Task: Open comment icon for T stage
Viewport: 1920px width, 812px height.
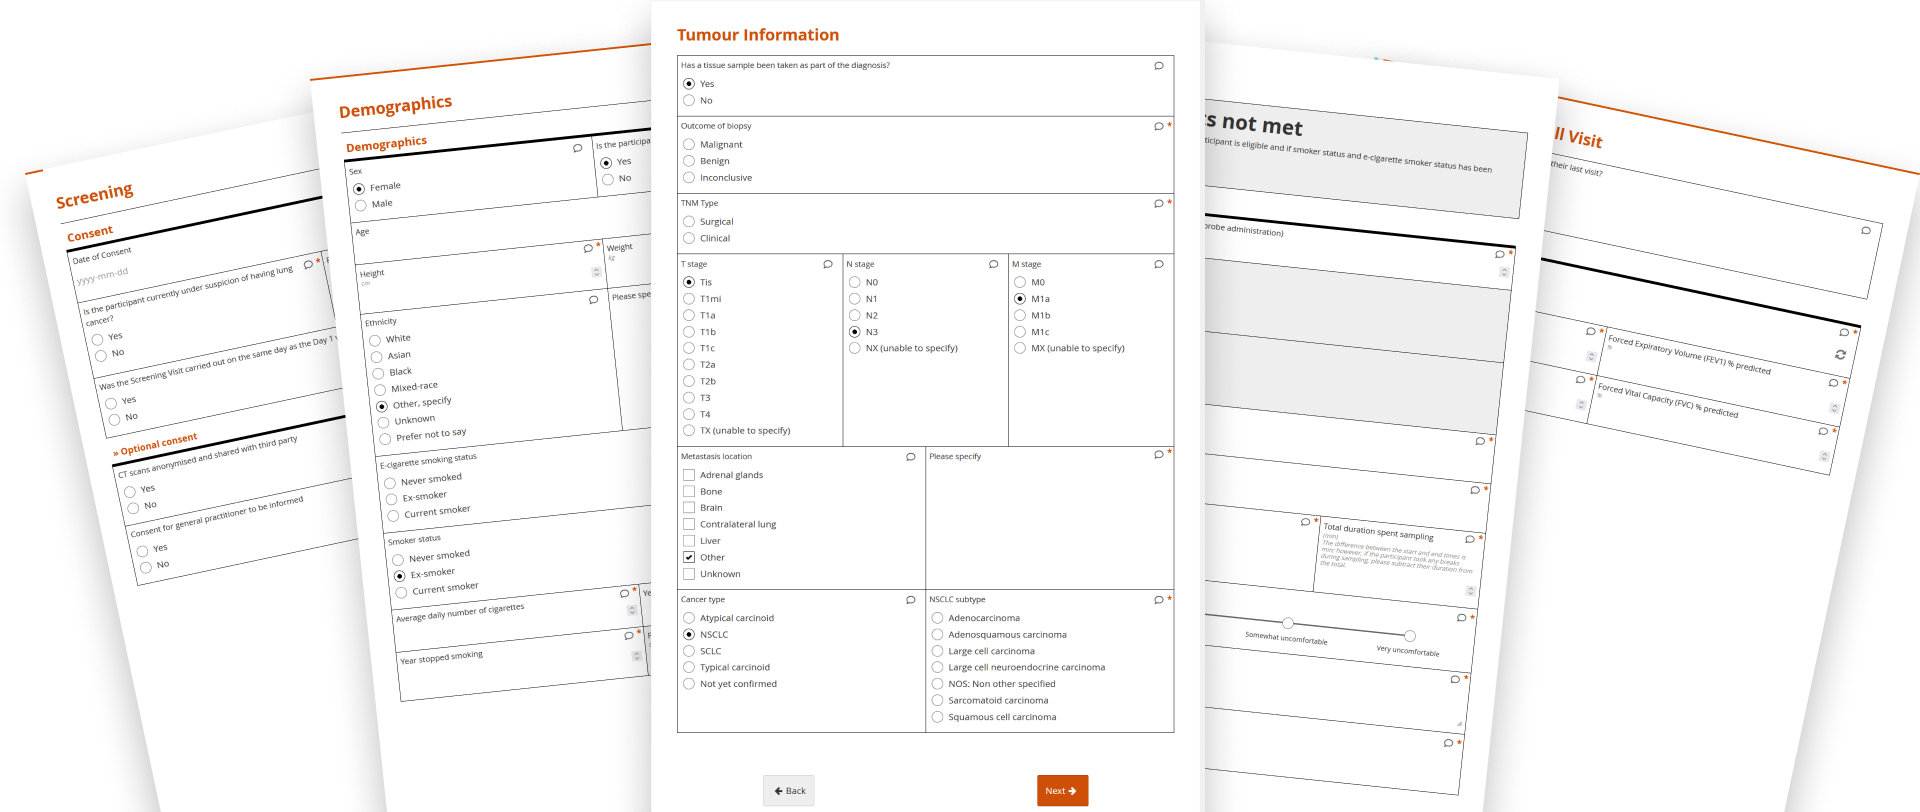Action: click(x=828, y=265)
